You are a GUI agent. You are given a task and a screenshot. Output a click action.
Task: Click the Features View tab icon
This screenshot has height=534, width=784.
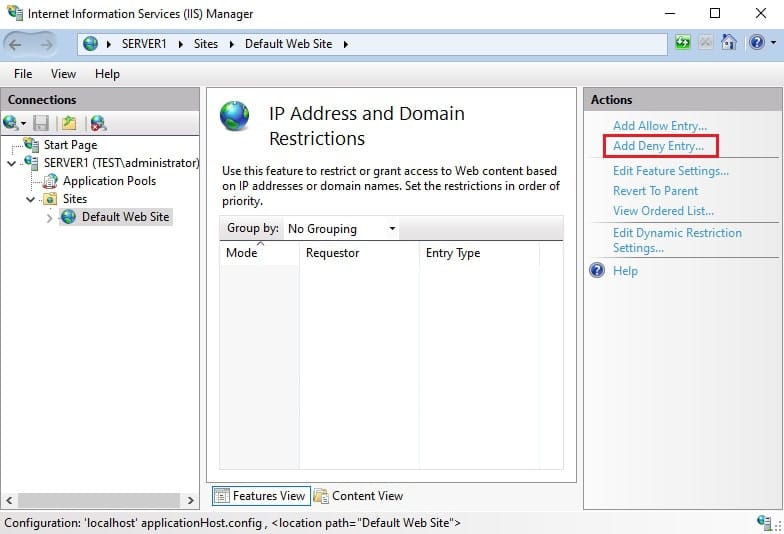pos(222,496)
